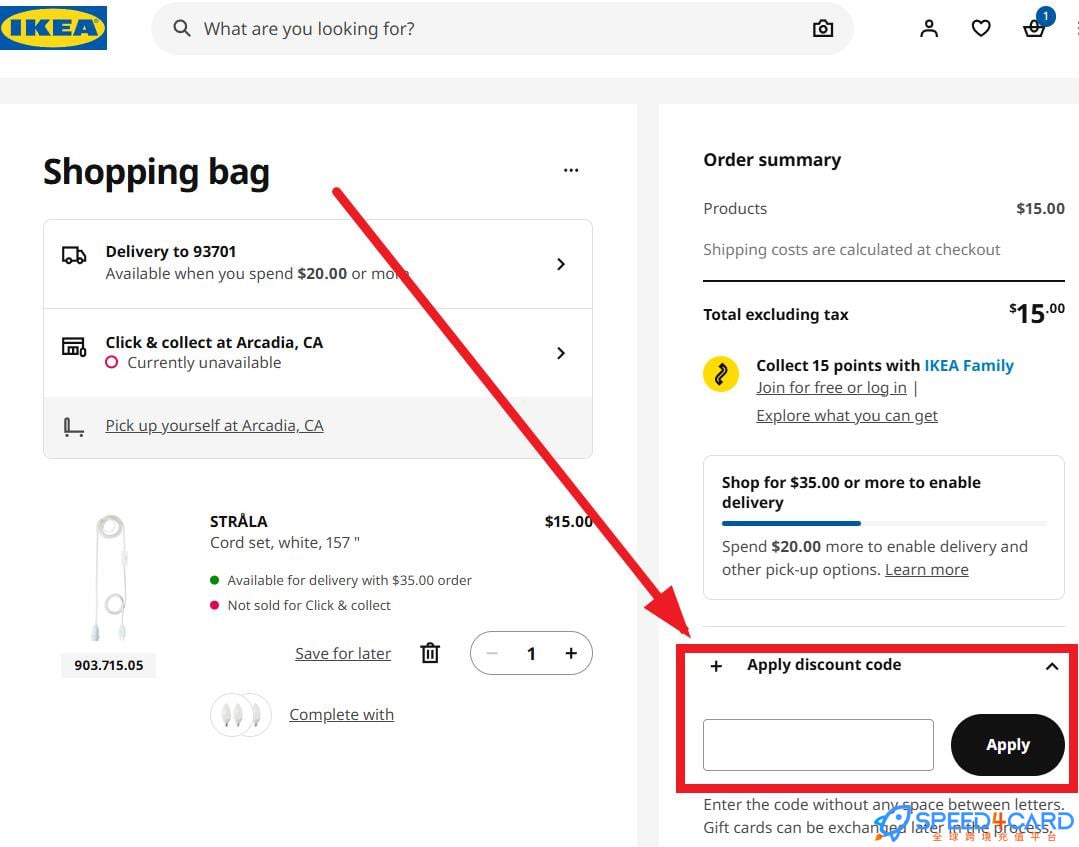Click inside the discount code field
The width and height of the screenshot is (1079, 847).
coord(817,744)
